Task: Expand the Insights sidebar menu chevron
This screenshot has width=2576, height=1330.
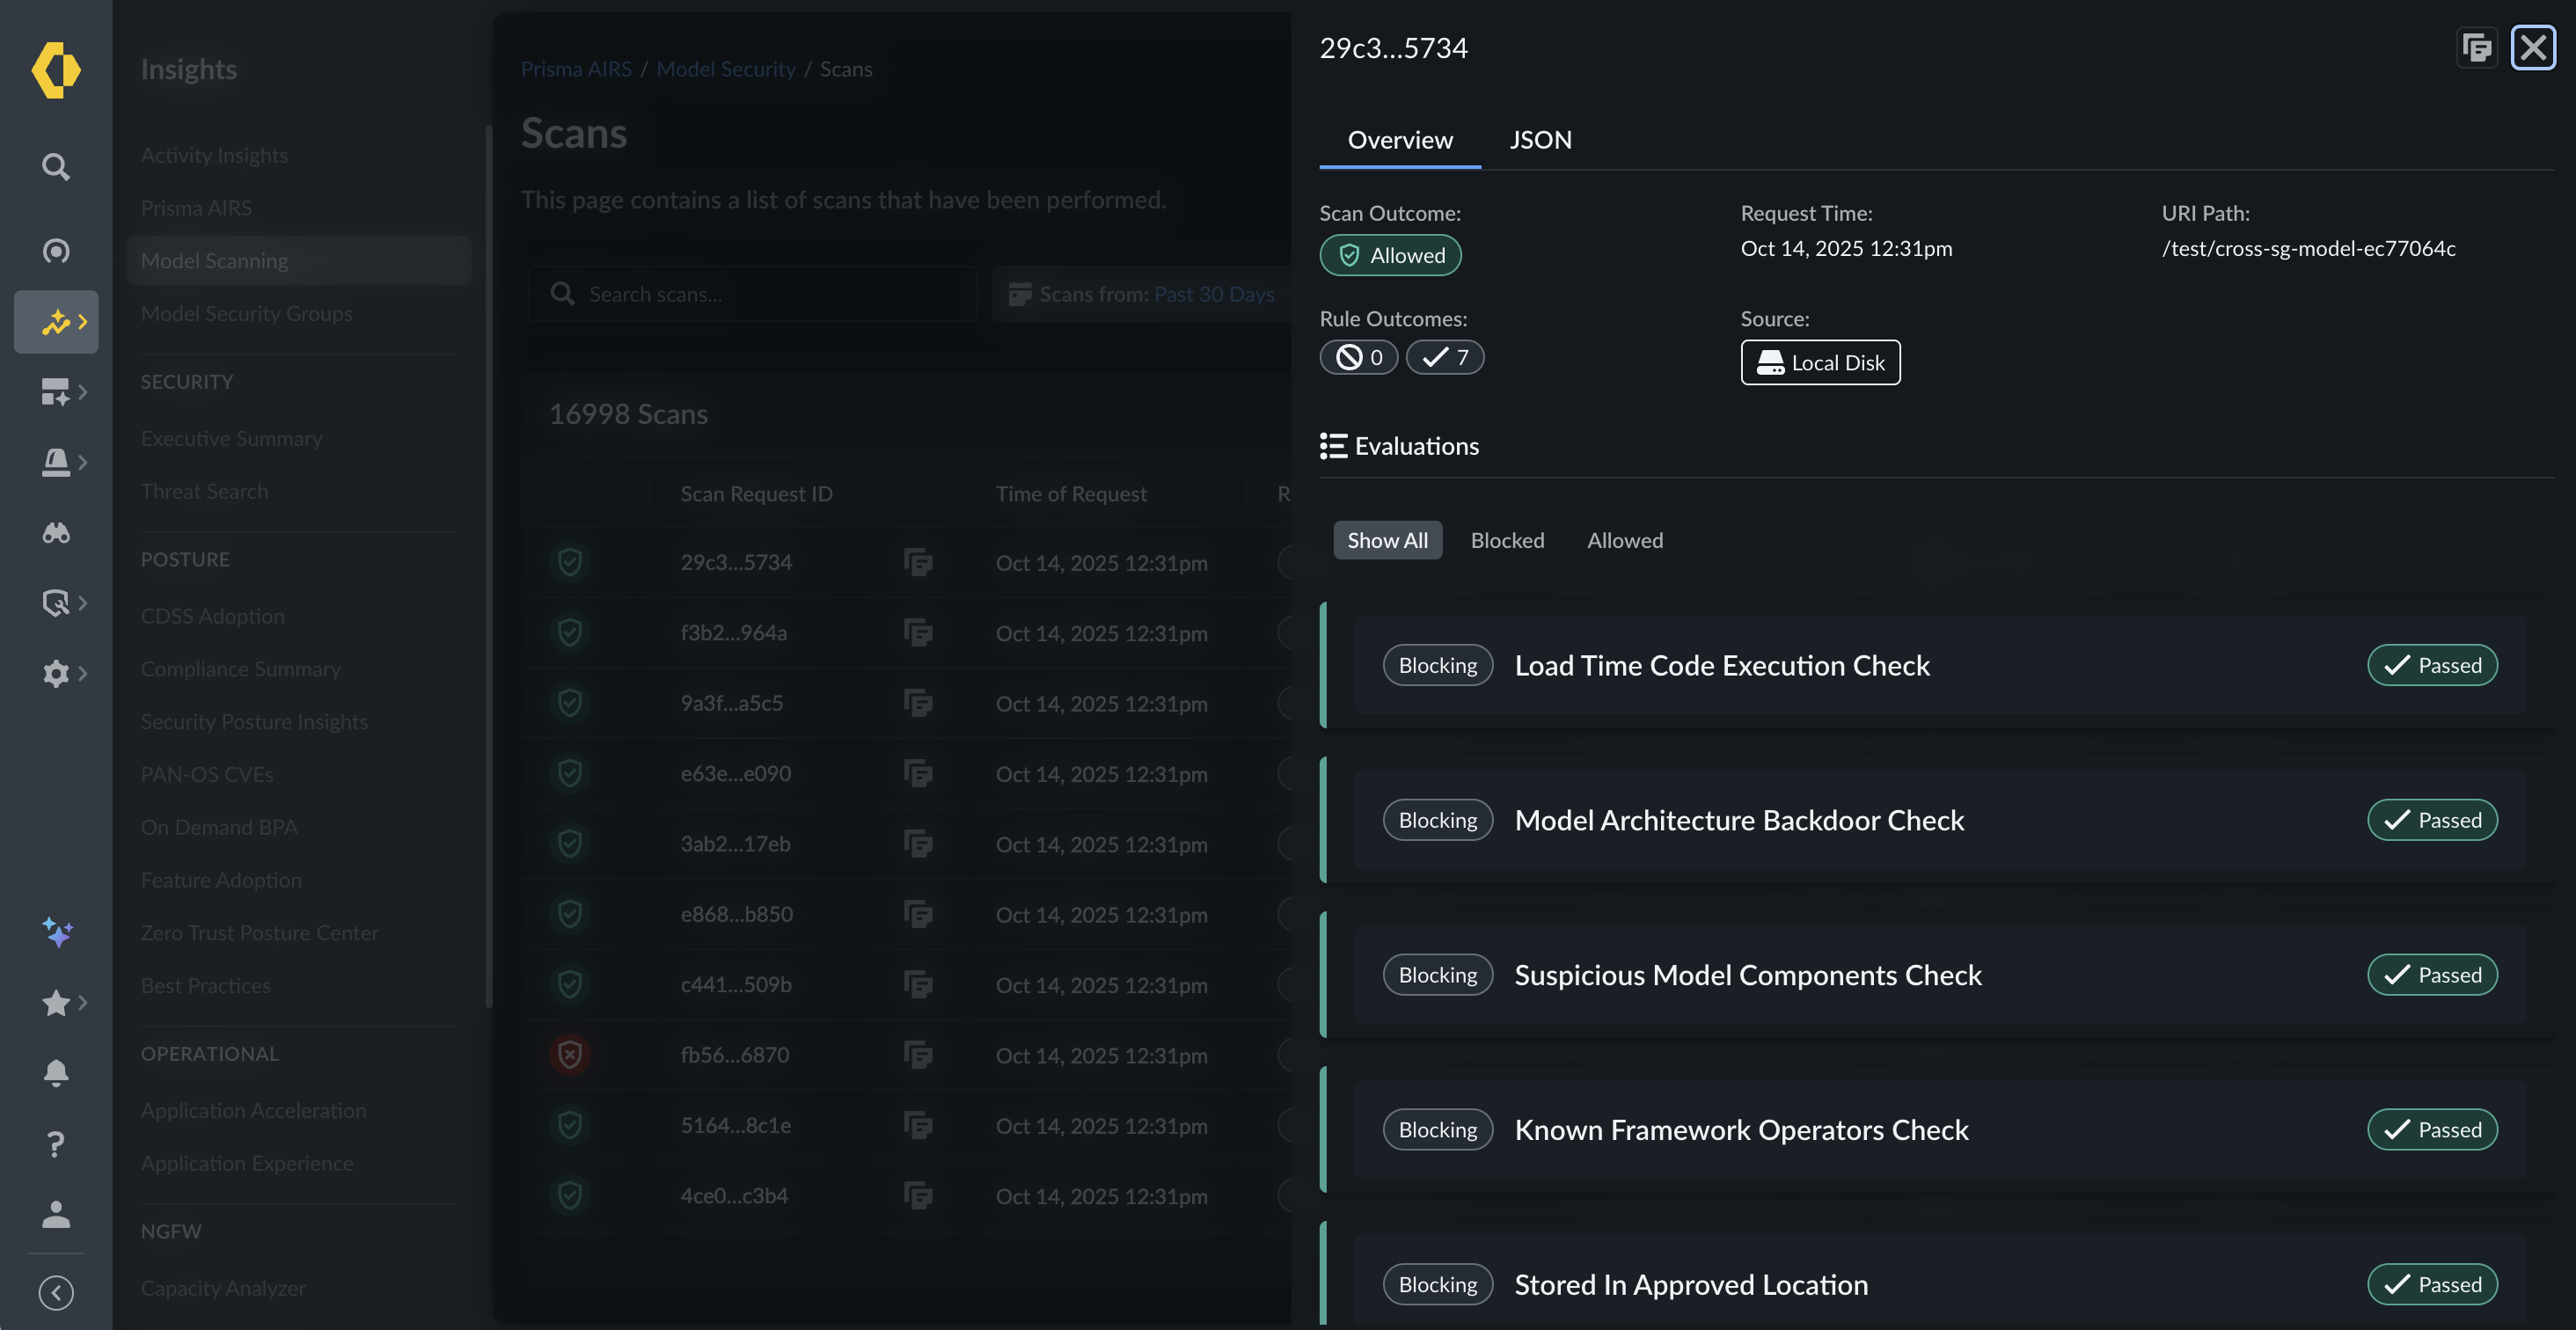Action: pyautogui.click(x=82, y=322)
